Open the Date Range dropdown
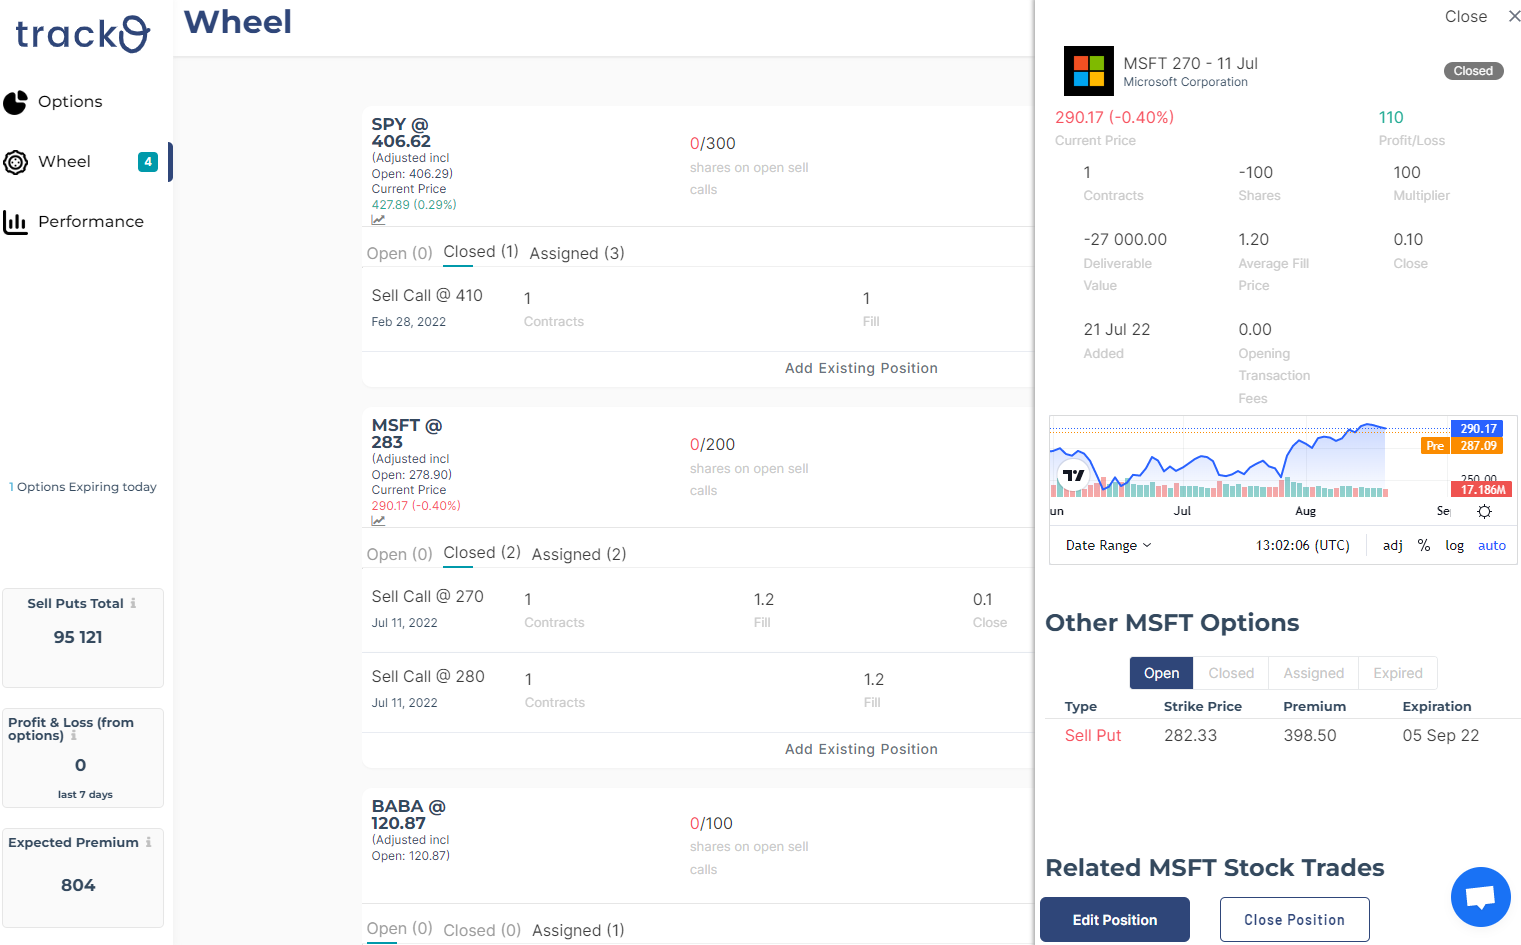The height and width of the screenshot is (945, 1521). point(1108,545)
